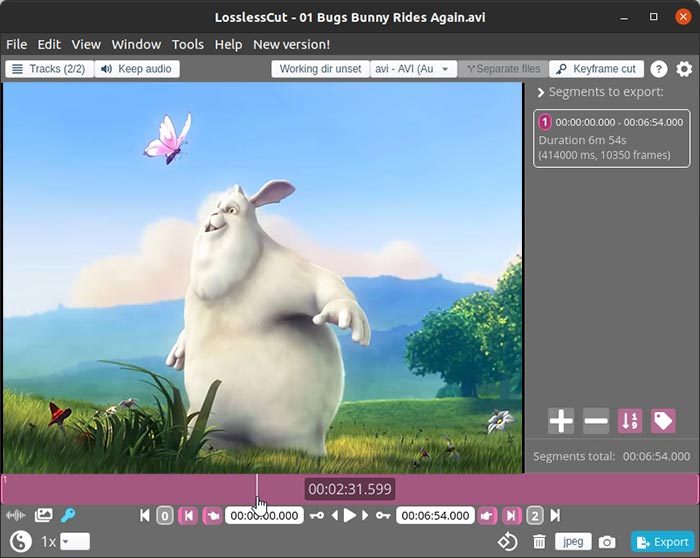Open the Tools menu
Screen dimensions: 700x558
[x=187, y=44]
